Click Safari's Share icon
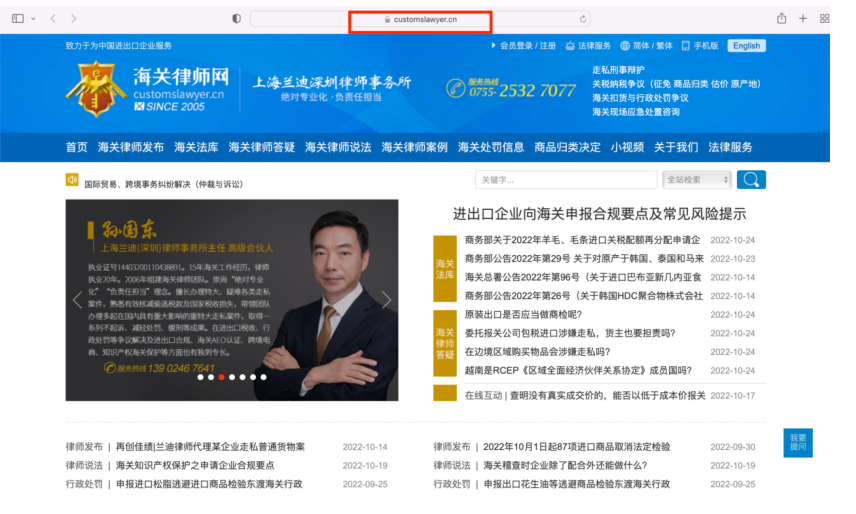Viewport: 856px width, 514px height. 781,19
